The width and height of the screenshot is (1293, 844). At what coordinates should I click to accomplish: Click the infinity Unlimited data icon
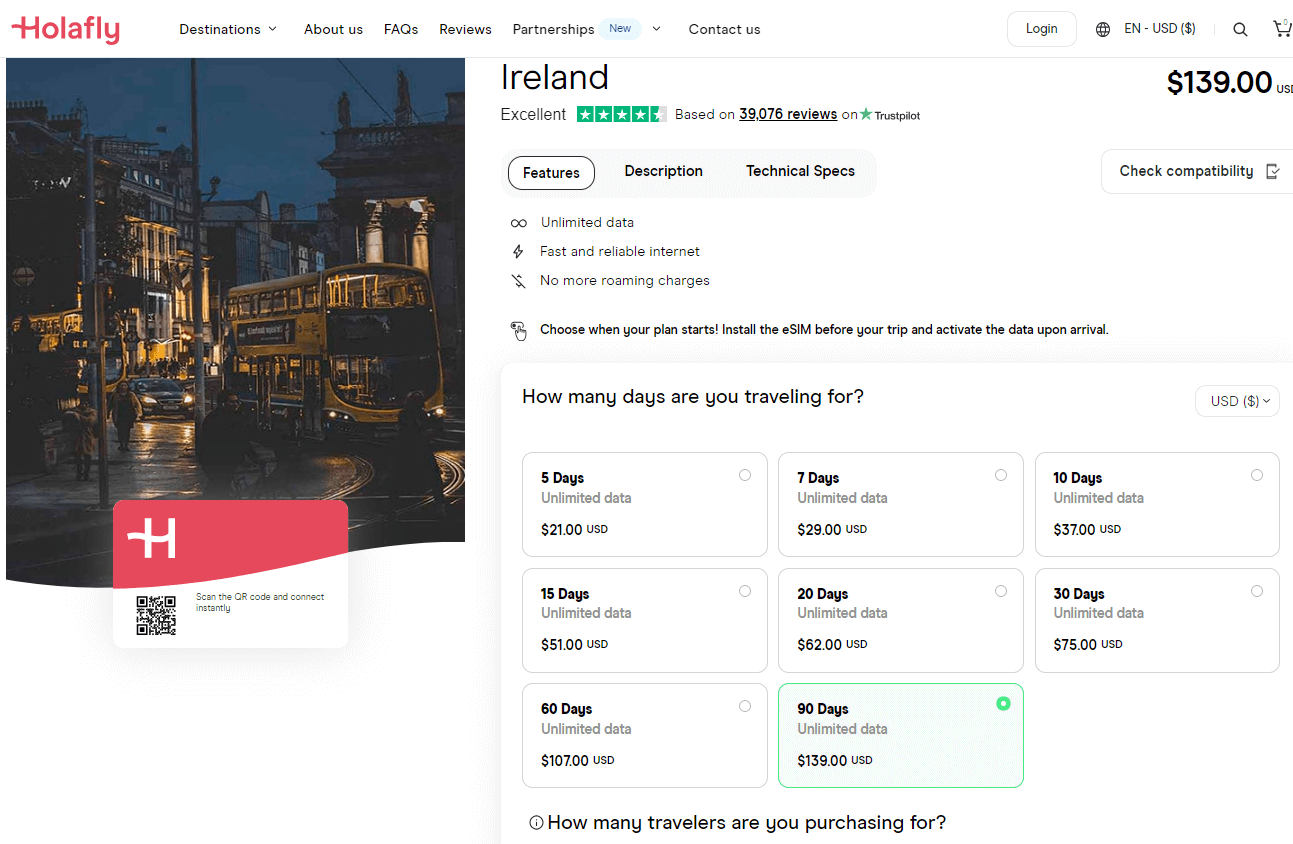(518, 223)
